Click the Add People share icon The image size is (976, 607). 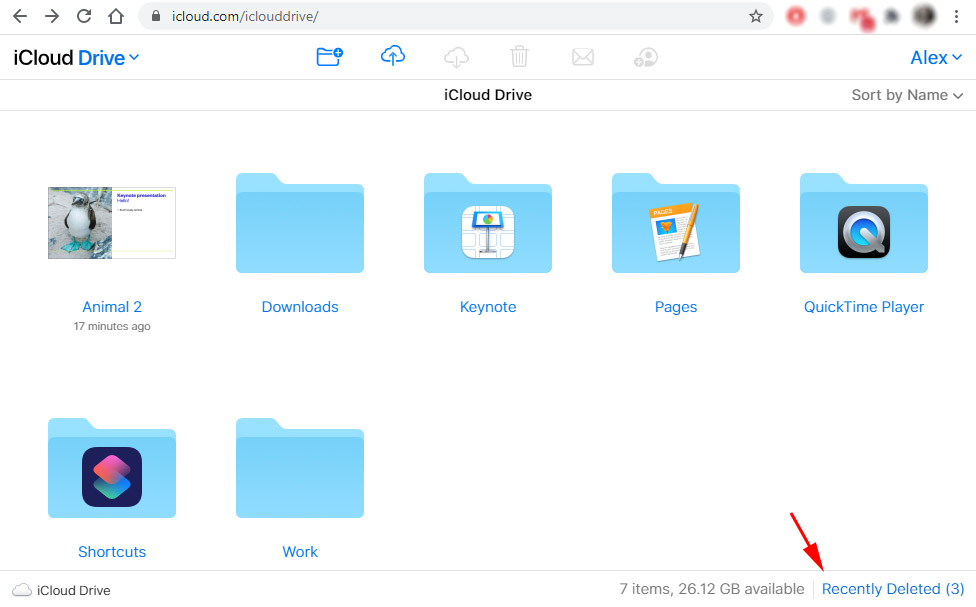646,57
